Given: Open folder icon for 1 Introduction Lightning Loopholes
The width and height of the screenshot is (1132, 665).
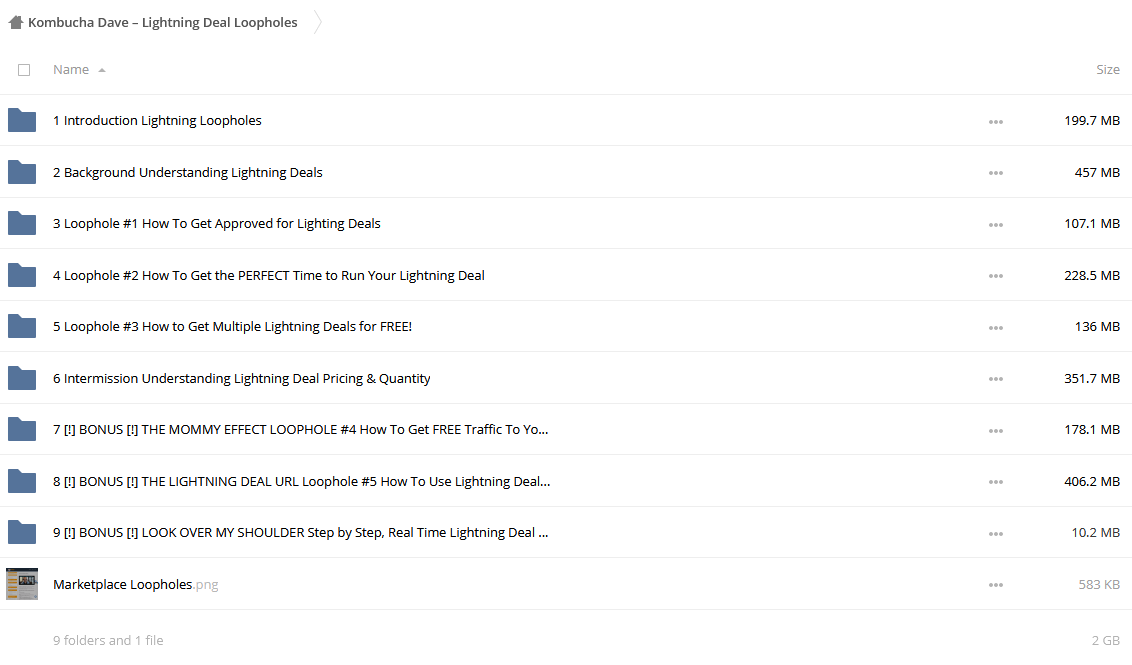Looking at the screenshot, I should click(22, 121).
